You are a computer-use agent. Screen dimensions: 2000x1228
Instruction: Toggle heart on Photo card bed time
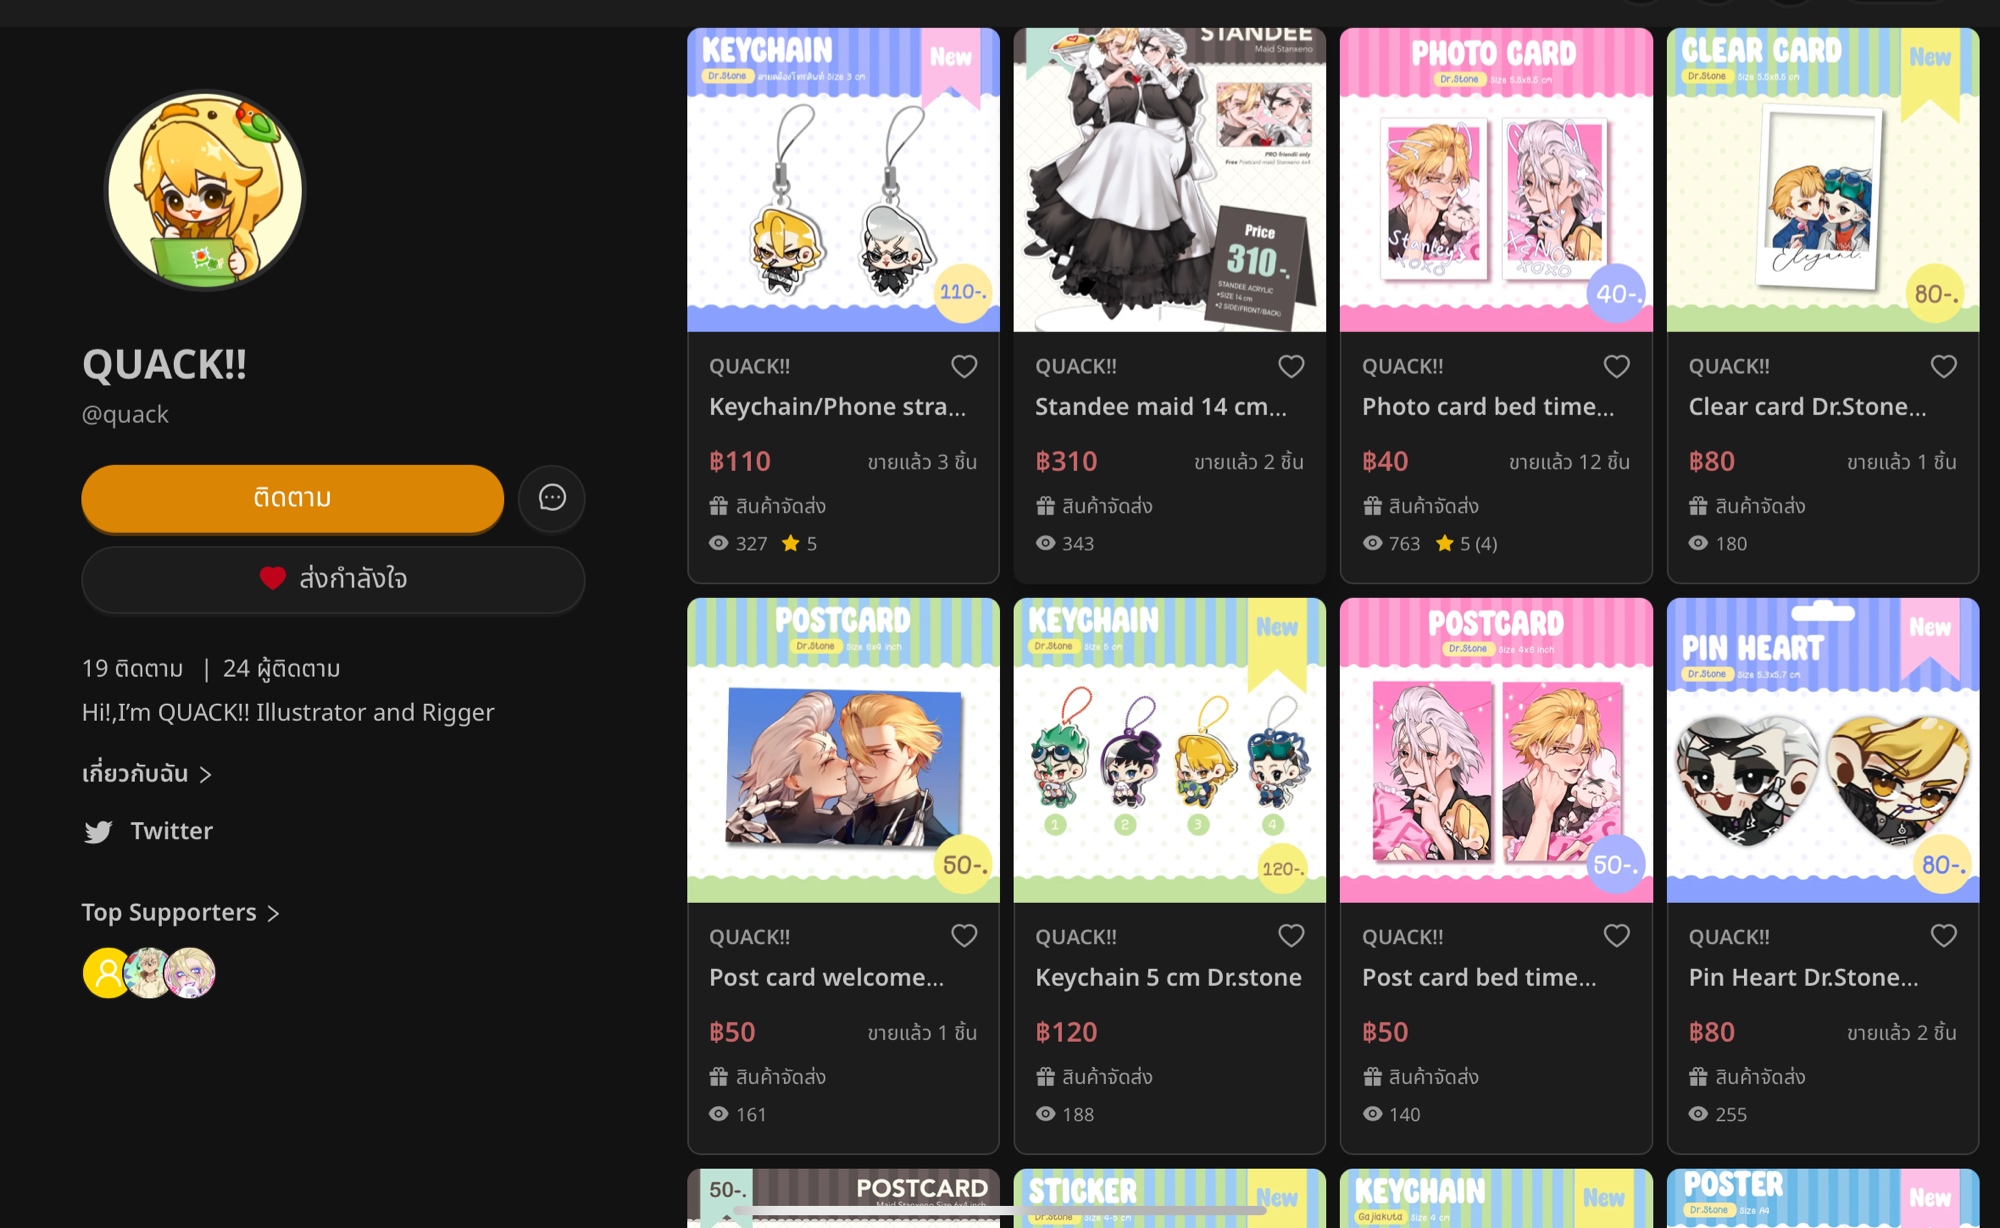point(1617,367)
